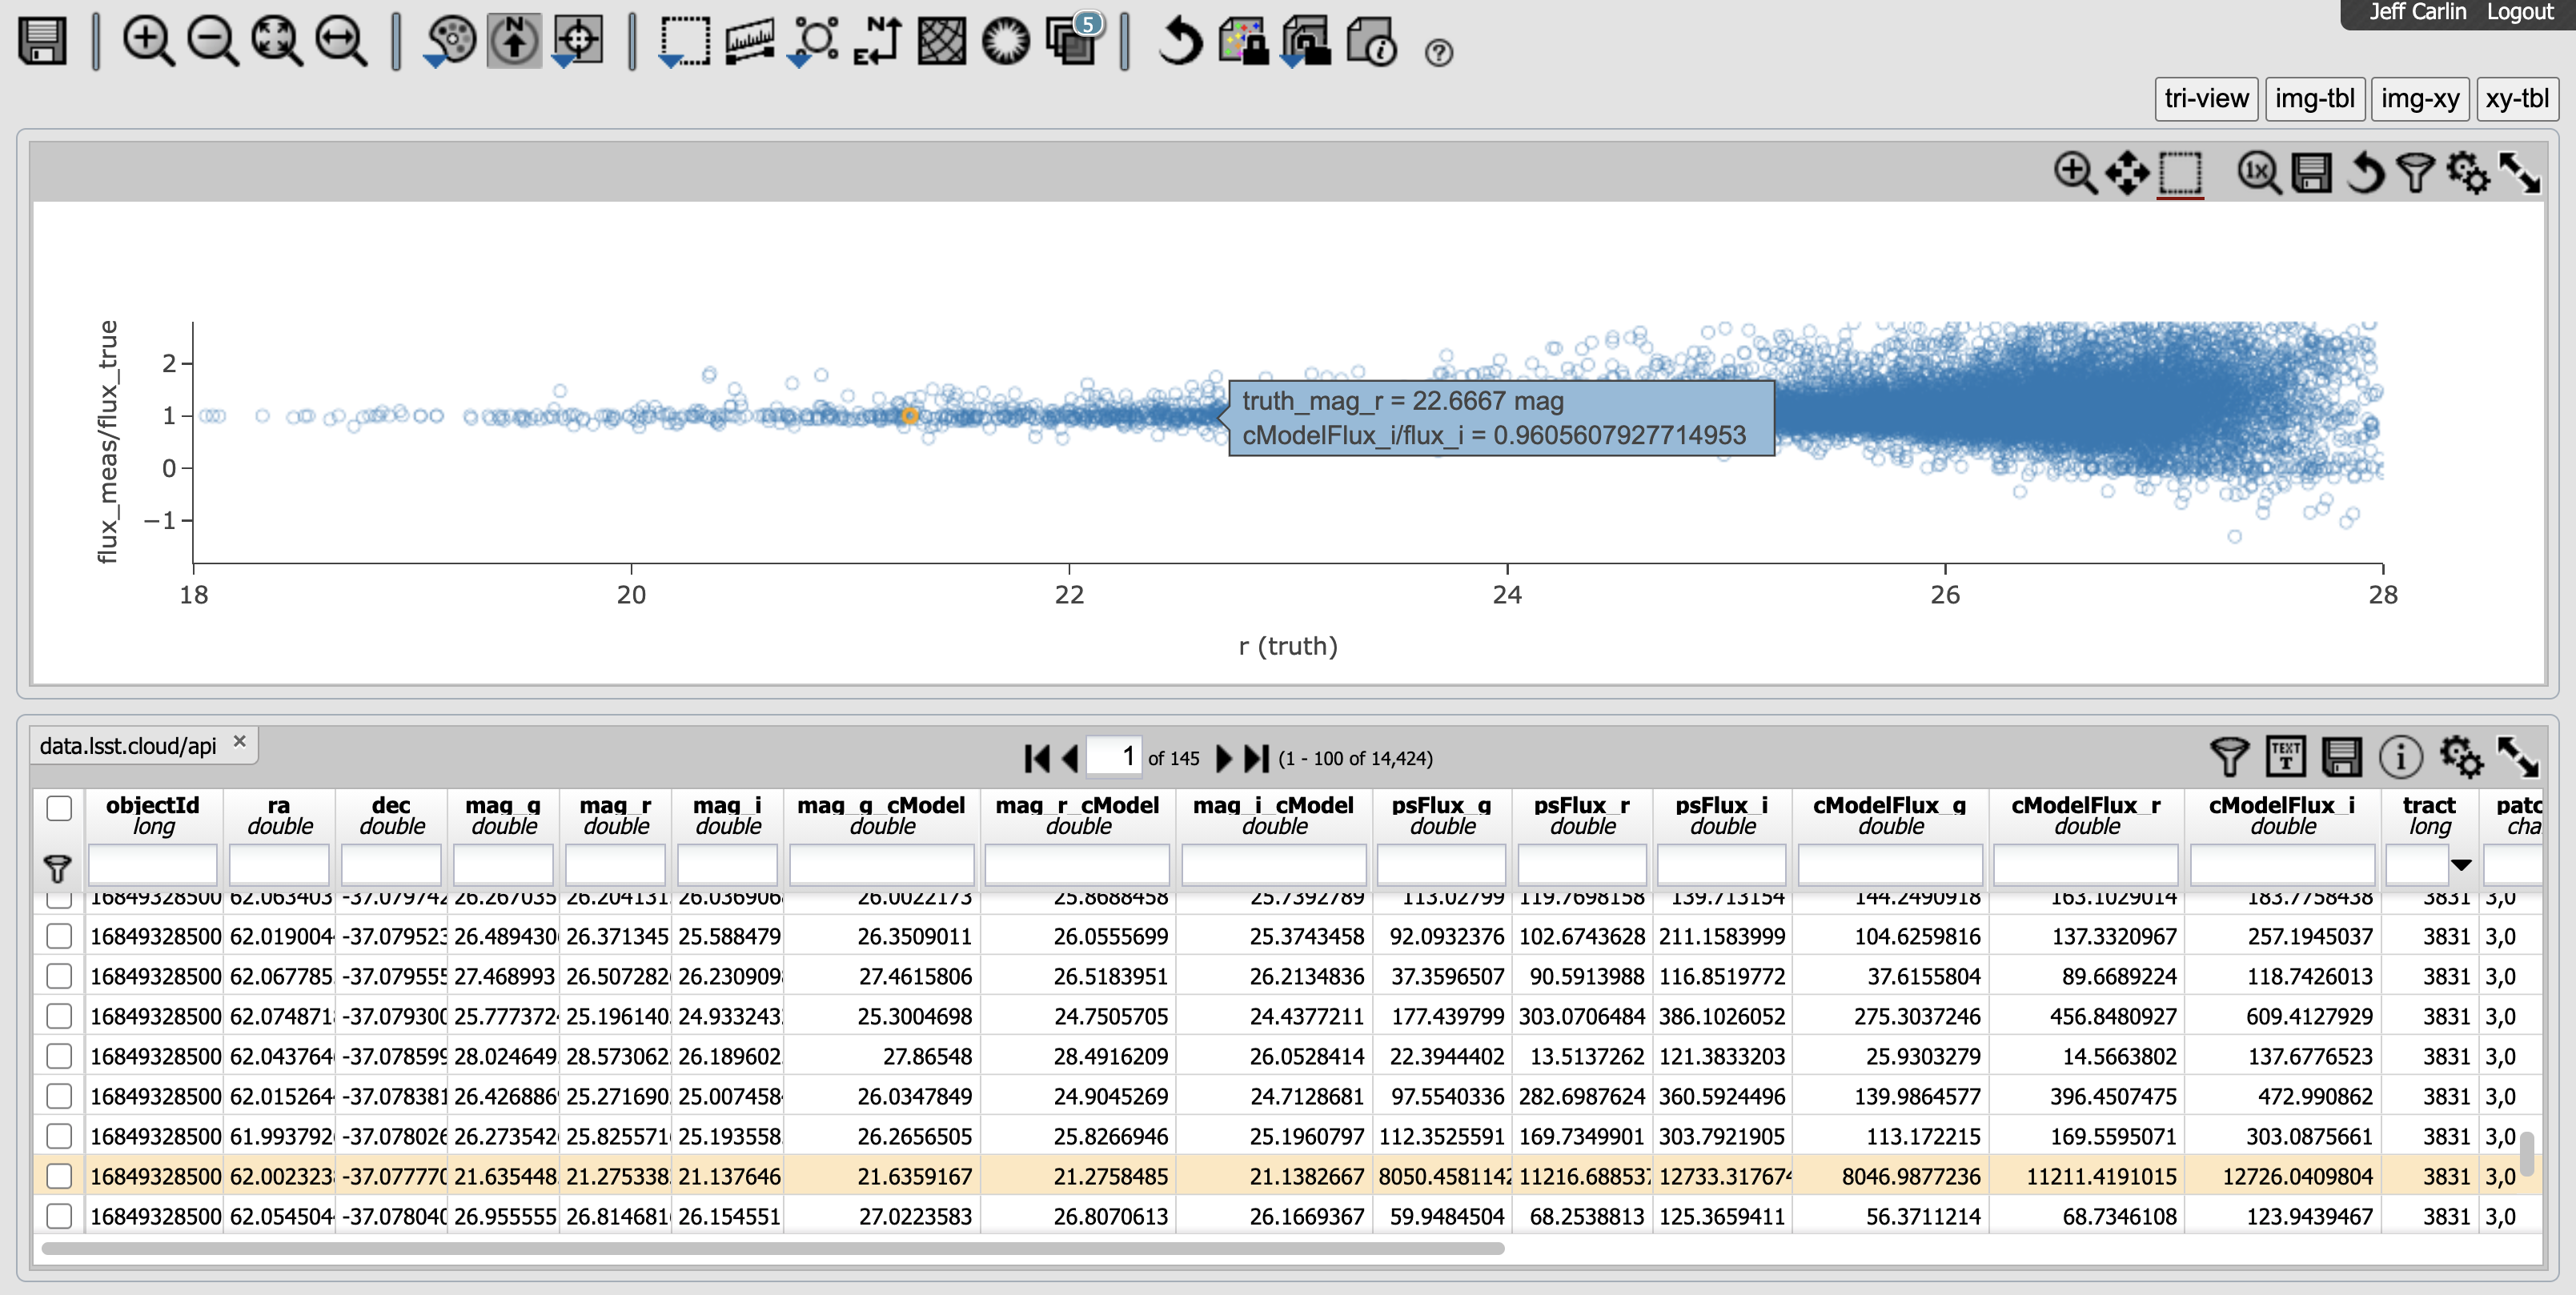Check row with ra 62.043764
Screen dimensions: 2576x1295
(x=59, y=1056)
